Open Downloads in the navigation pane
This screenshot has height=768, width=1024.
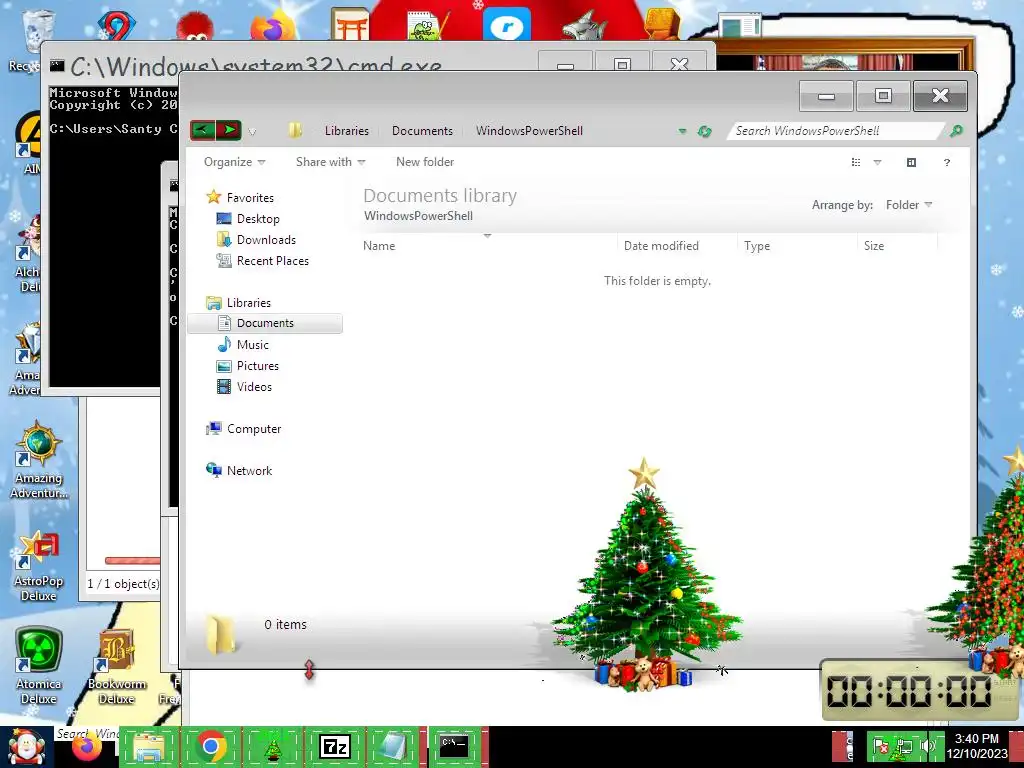tap(256, 240)
